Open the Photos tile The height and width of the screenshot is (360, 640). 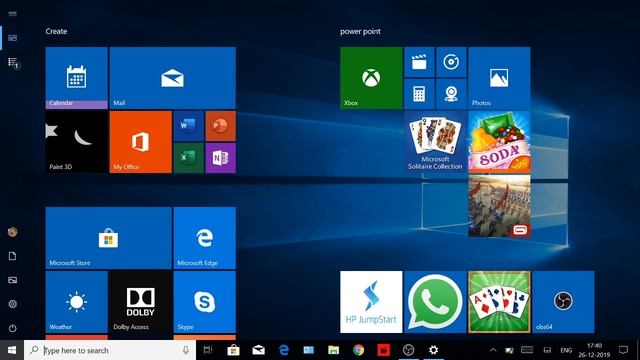(x=499, y=78)
